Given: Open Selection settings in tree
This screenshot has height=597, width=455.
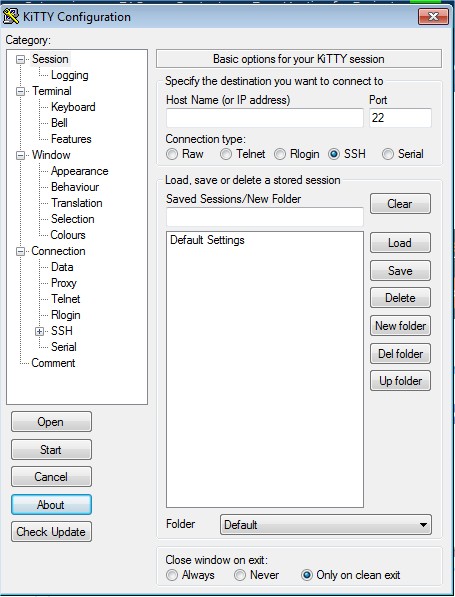Looking at the screenshot, I should coord(73,219).
